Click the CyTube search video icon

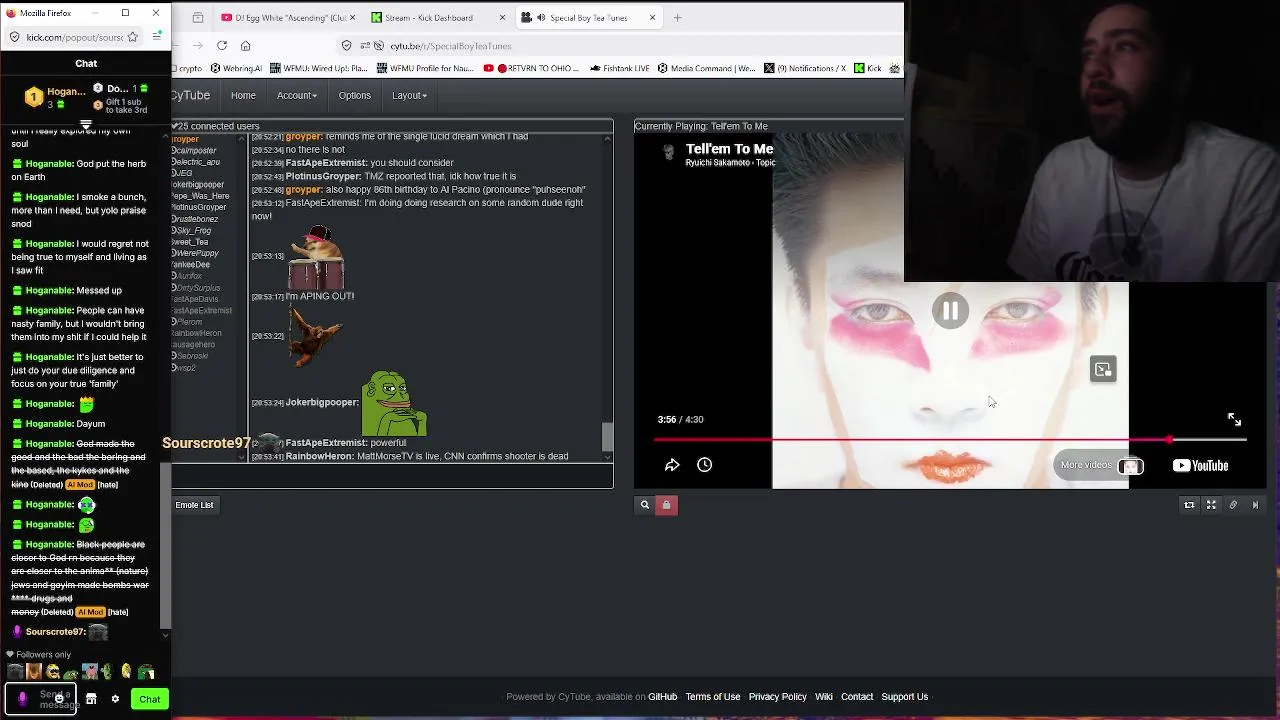tap(645, 505)
